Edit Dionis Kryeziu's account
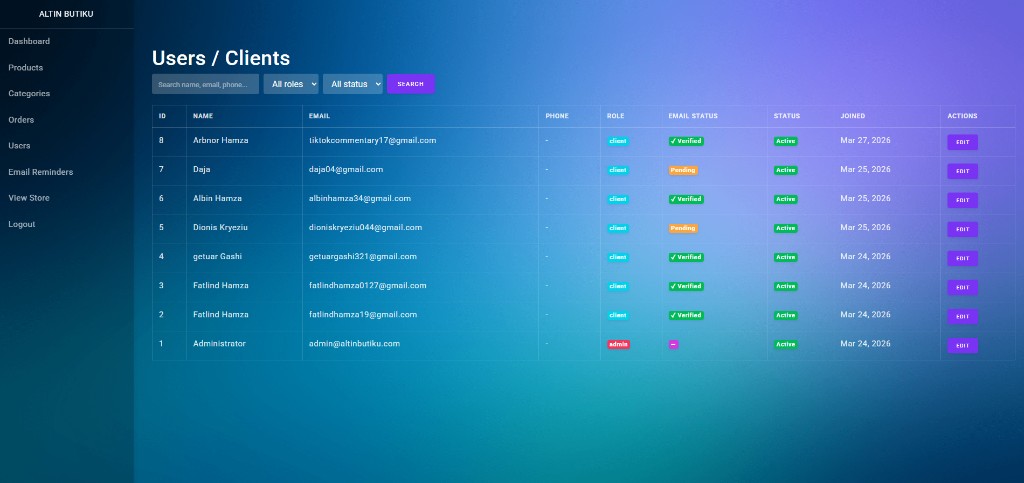The width and height of the screenshot is (1024, 483). [962, 229]
